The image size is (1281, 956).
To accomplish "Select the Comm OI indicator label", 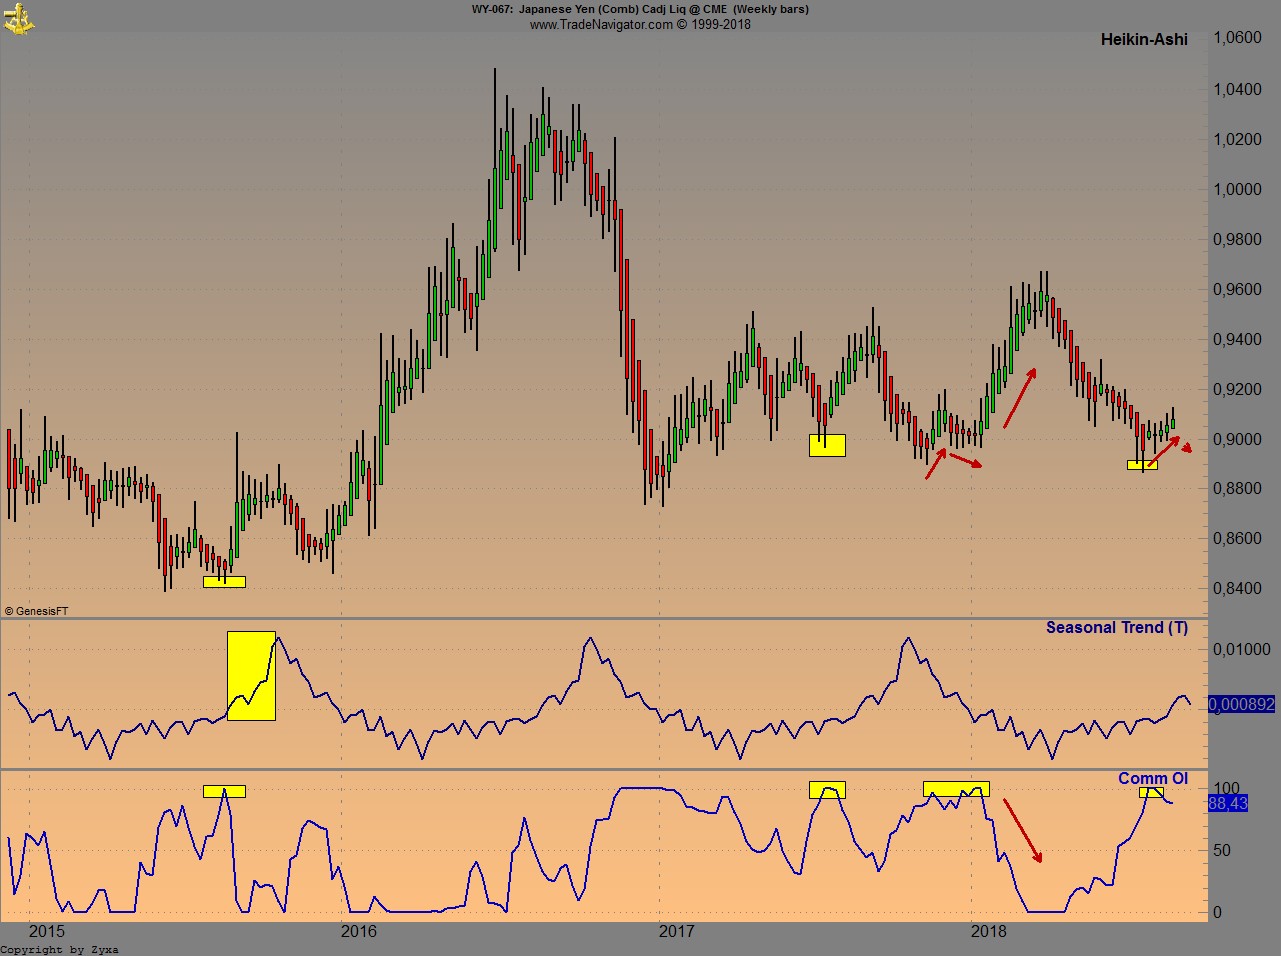I will pyautogui.click(x=1152, y=779).
